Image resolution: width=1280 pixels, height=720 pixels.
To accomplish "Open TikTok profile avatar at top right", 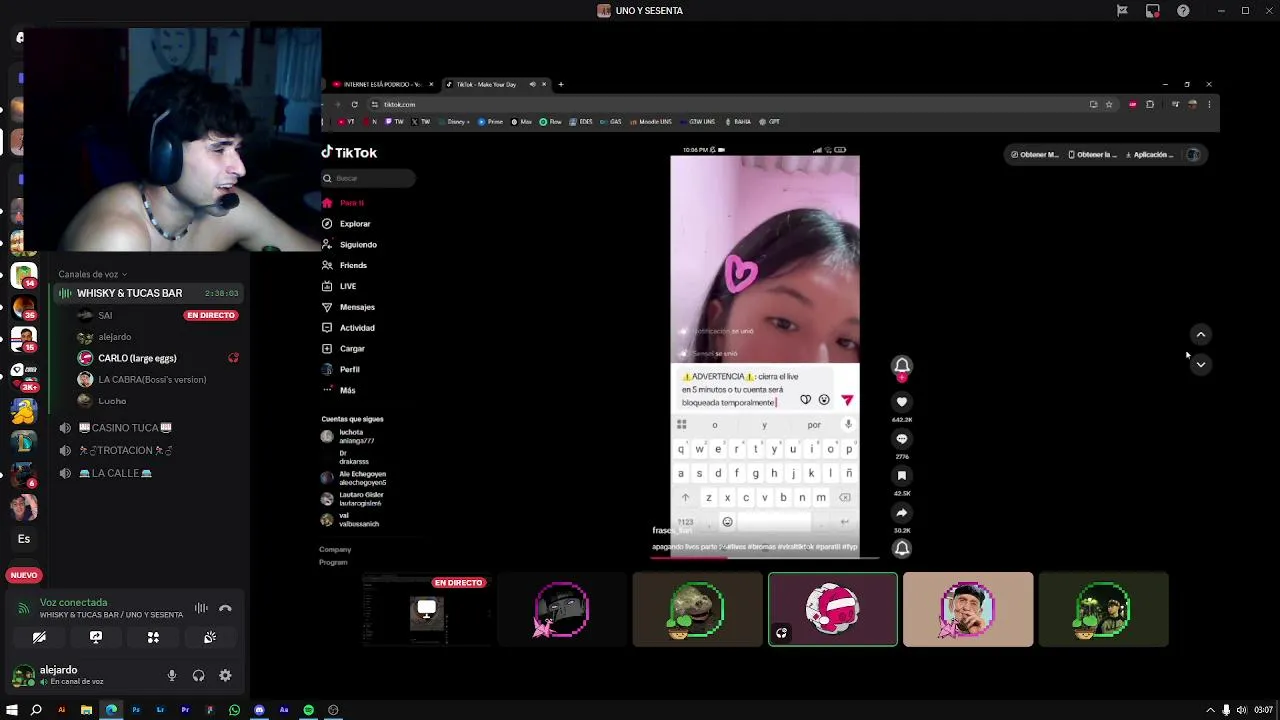I will (1193, 155).
